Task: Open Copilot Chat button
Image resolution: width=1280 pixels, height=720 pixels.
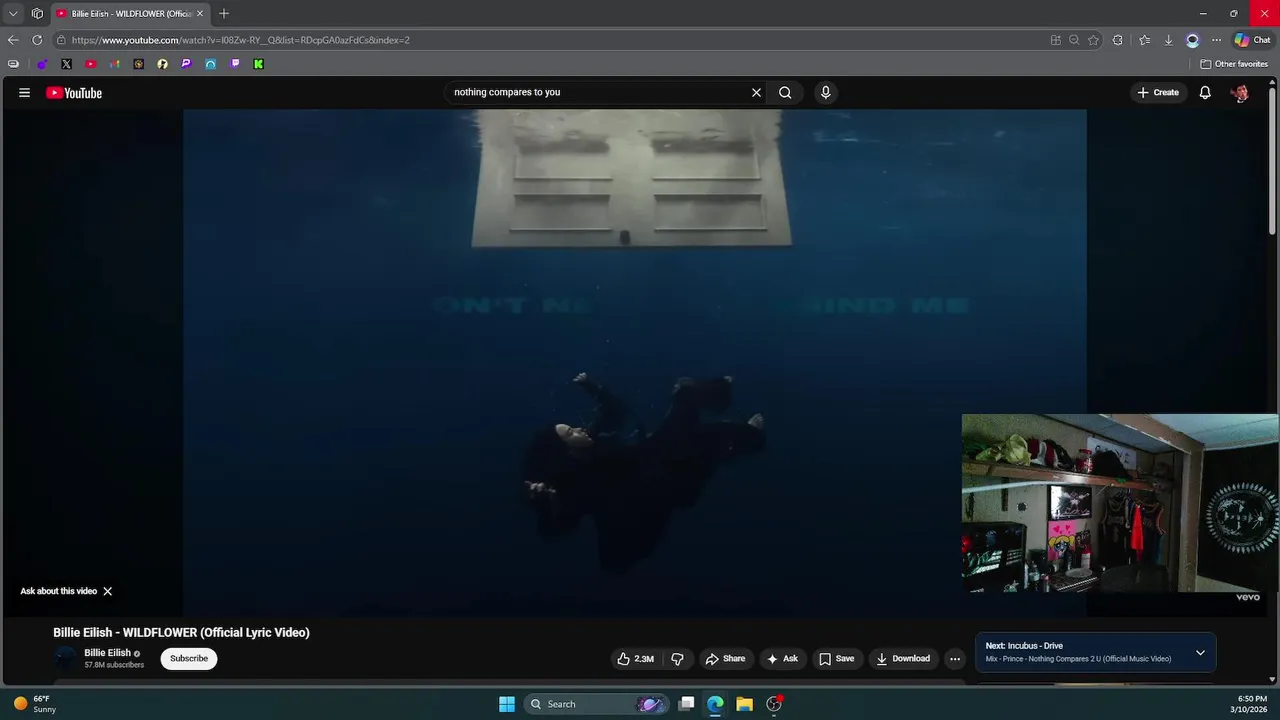Action: (x=1252, y=40)
